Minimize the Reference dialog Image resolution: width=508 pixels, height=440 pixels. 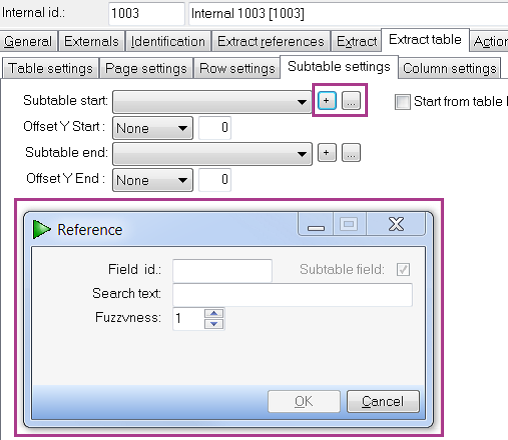(x=316, y=225)
